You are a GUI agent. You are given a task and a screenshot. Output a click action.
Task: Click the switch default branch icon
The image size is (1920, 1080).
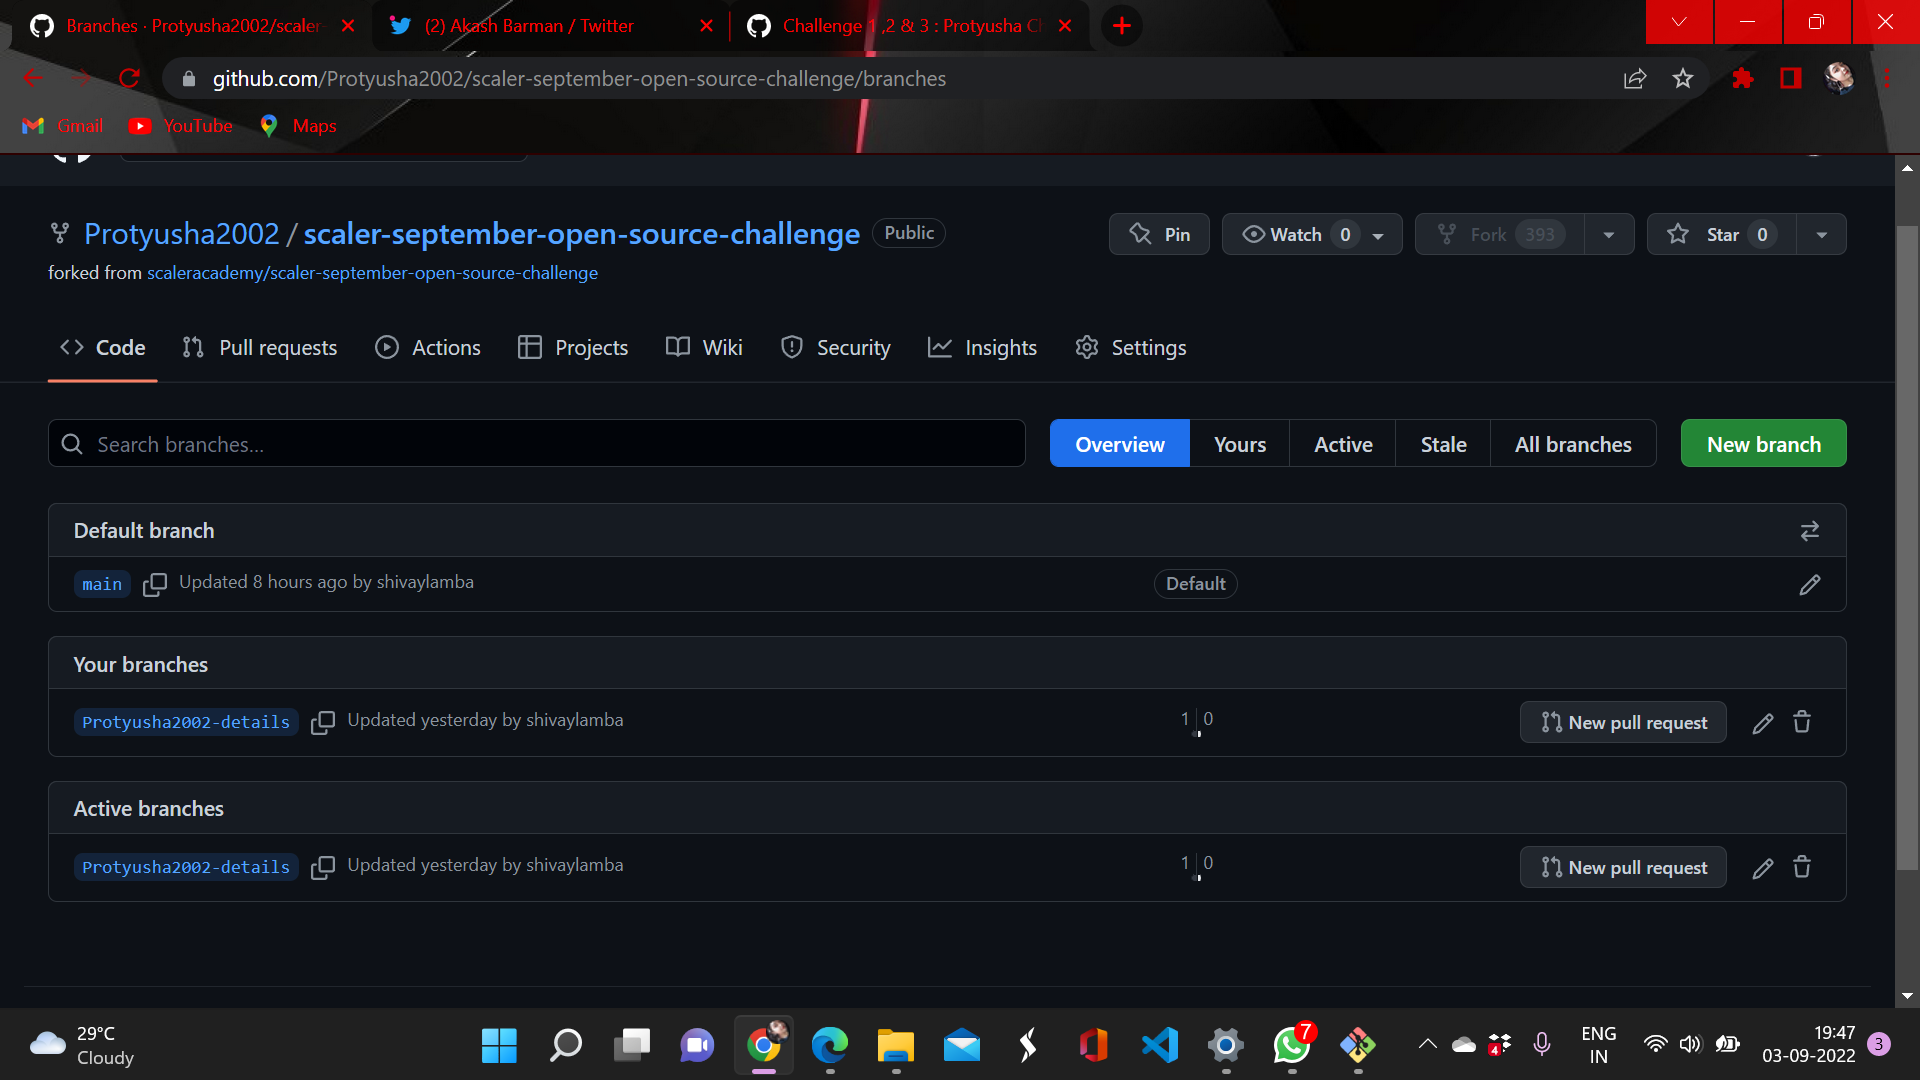1809,531
